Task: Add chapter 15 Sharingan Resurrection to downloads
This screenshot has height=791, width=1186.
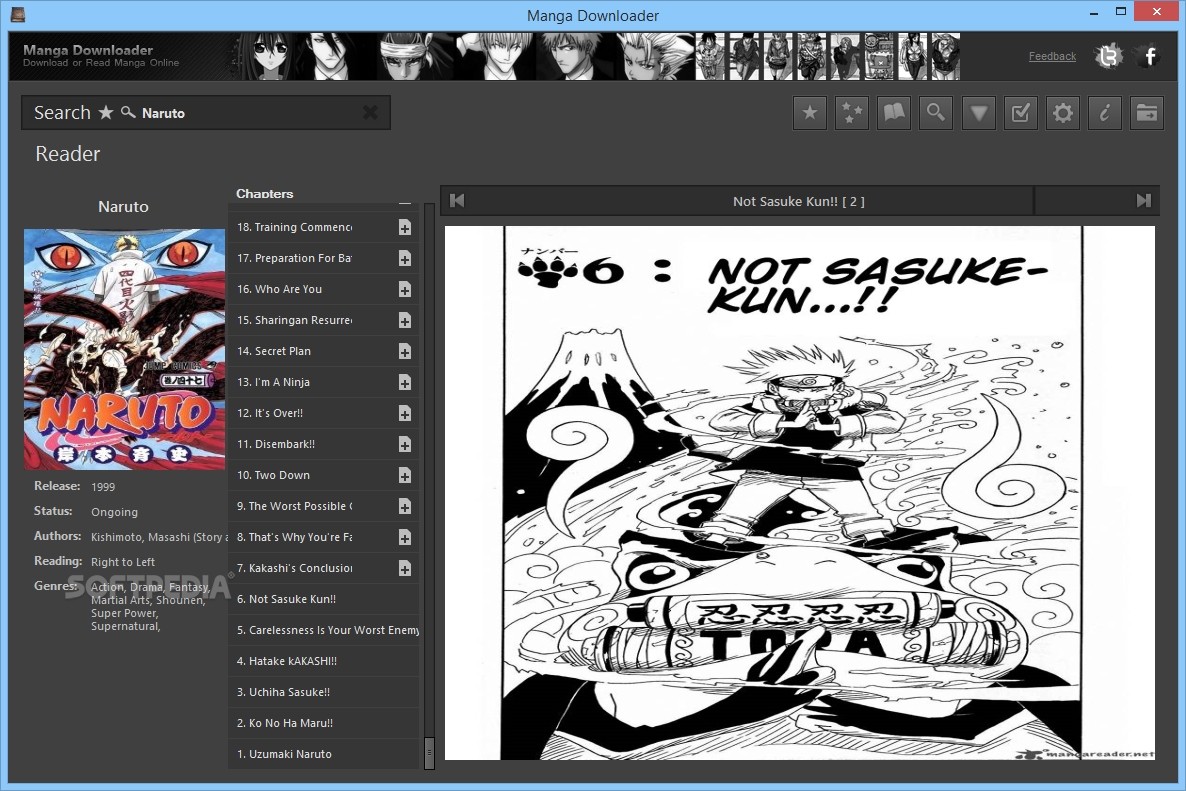Action: click(x=405, y=321)
